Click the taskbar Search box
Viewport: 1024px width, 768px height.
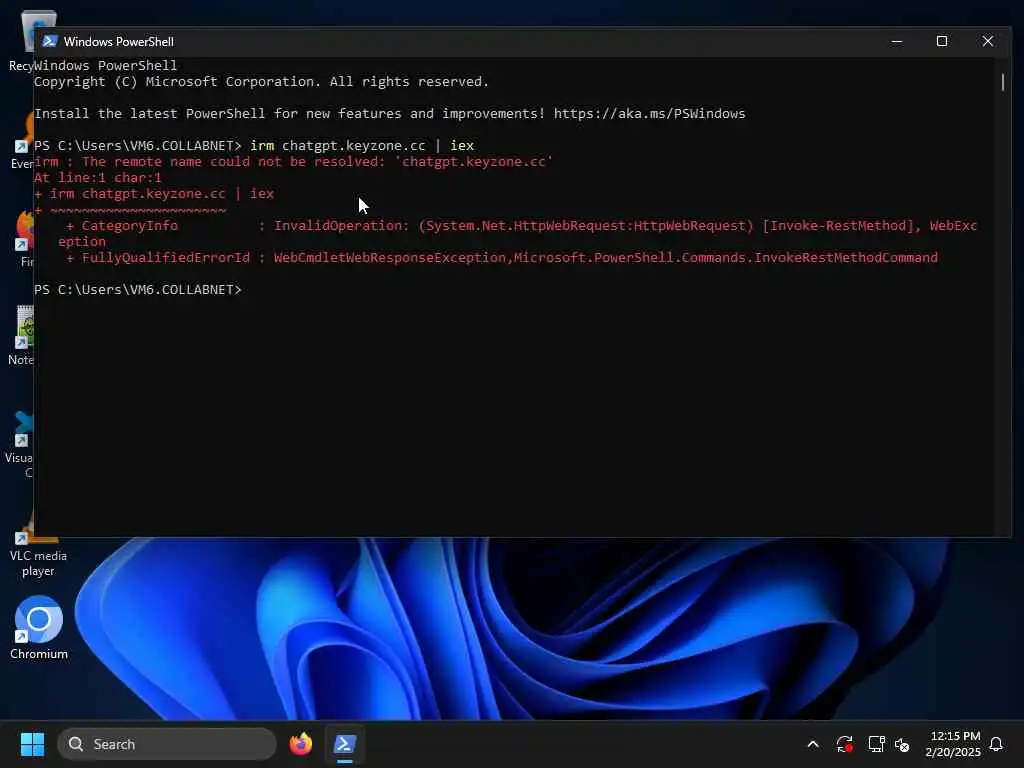point(167,744)
